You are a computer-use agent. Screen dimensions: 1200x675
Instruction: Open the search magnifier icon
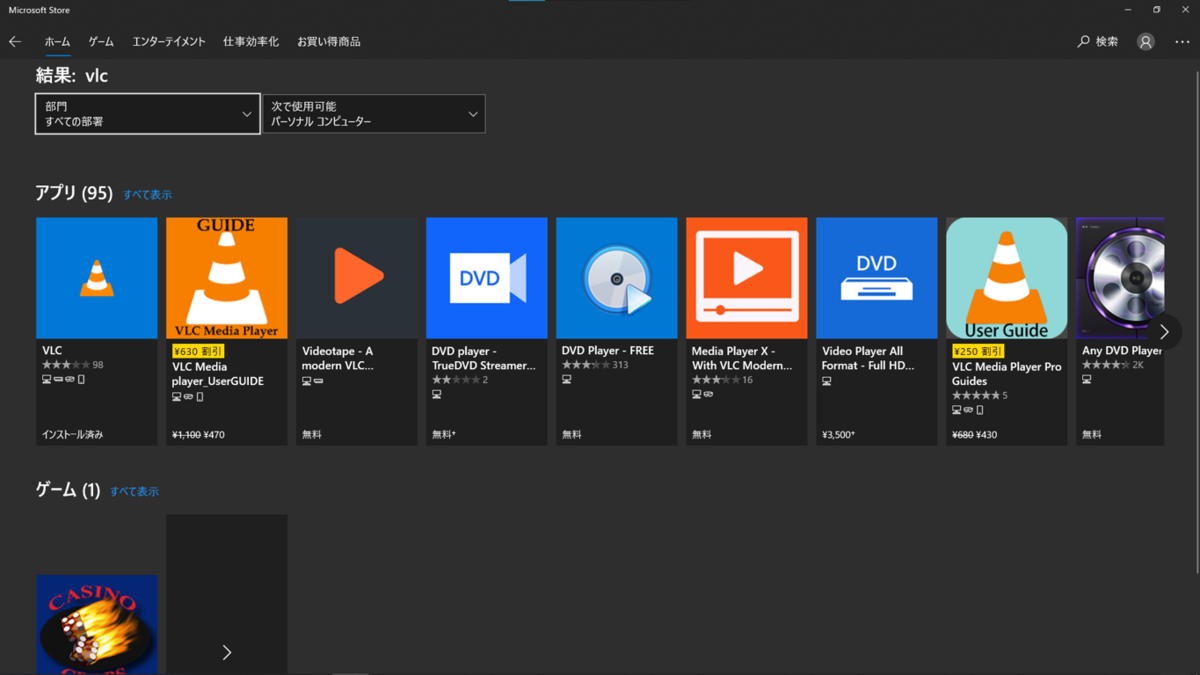1083,42
